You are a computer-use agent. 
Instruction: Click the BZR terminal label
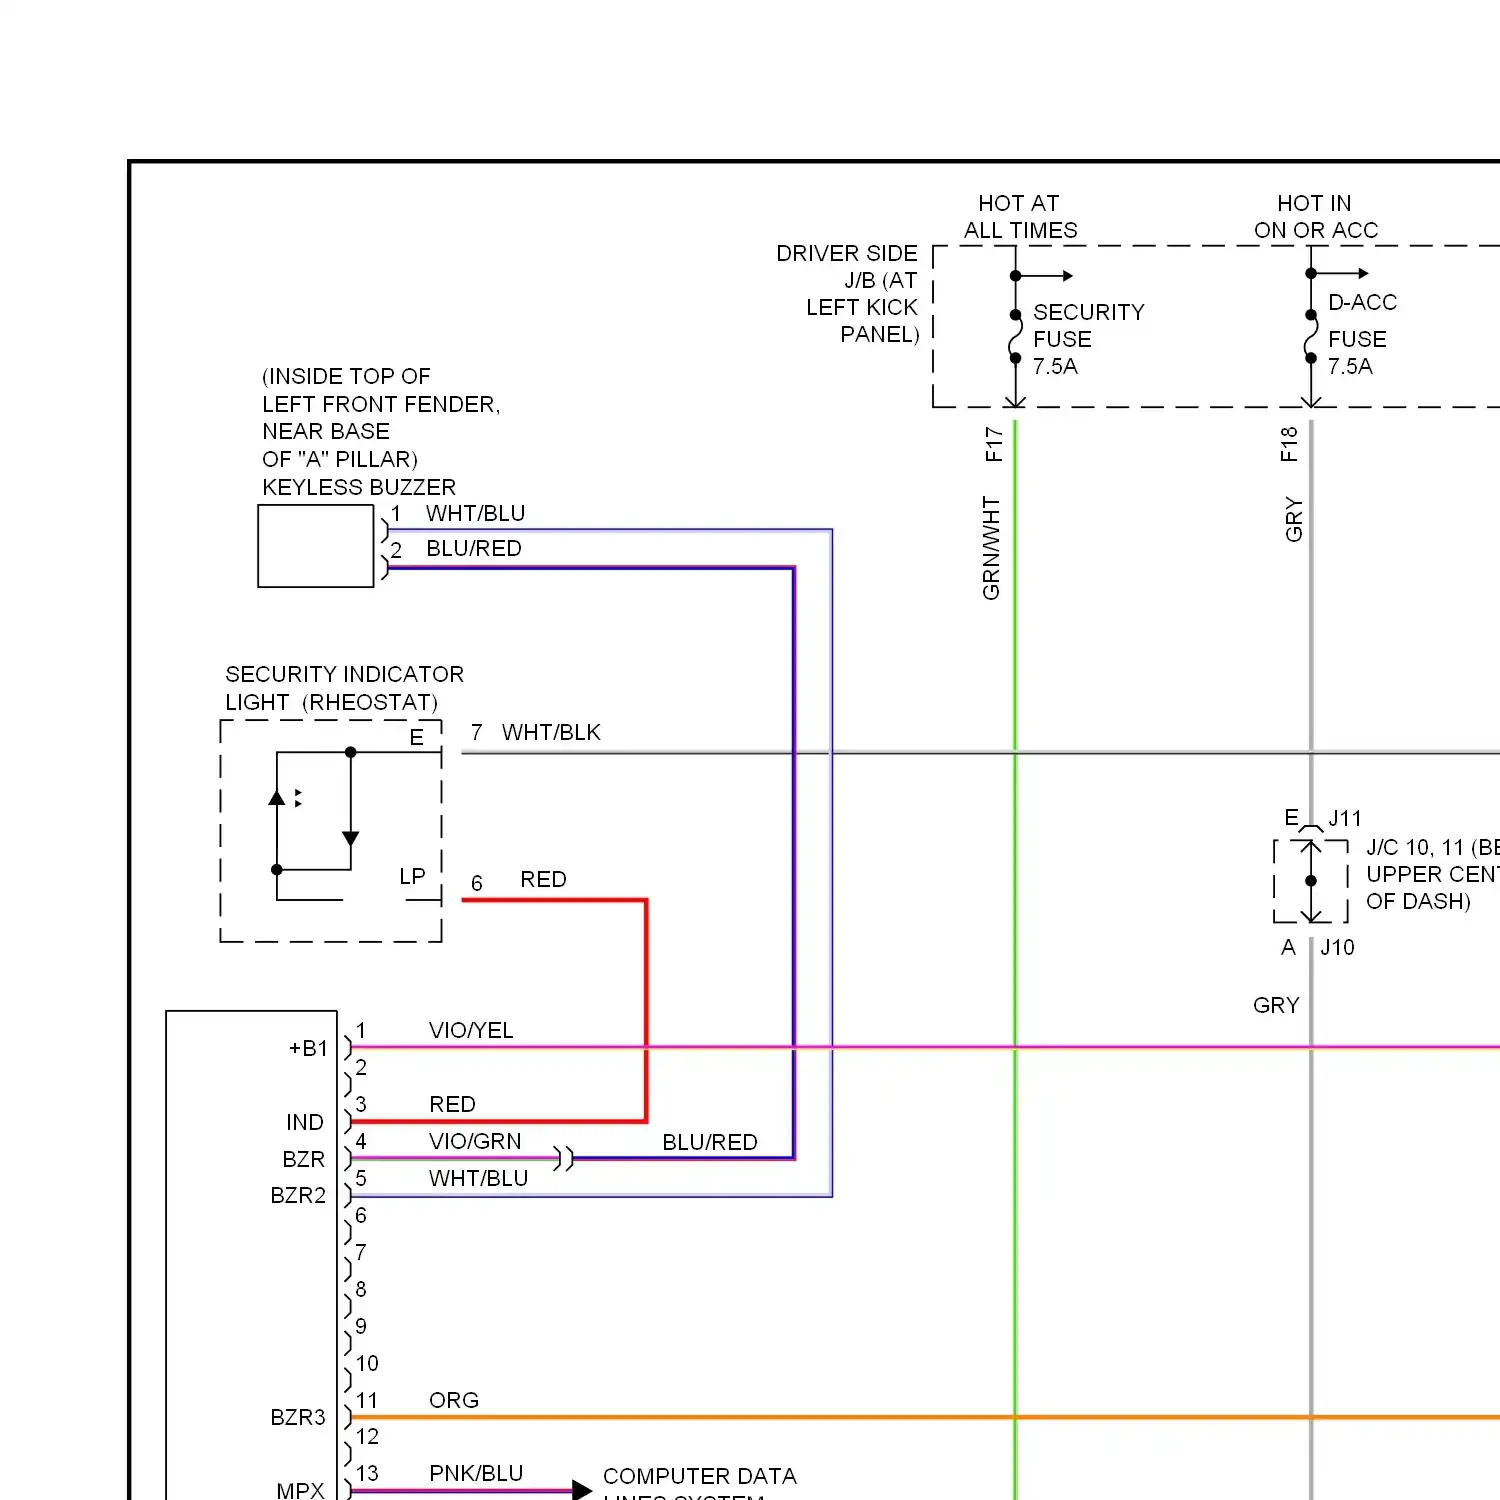(303, 1159)
